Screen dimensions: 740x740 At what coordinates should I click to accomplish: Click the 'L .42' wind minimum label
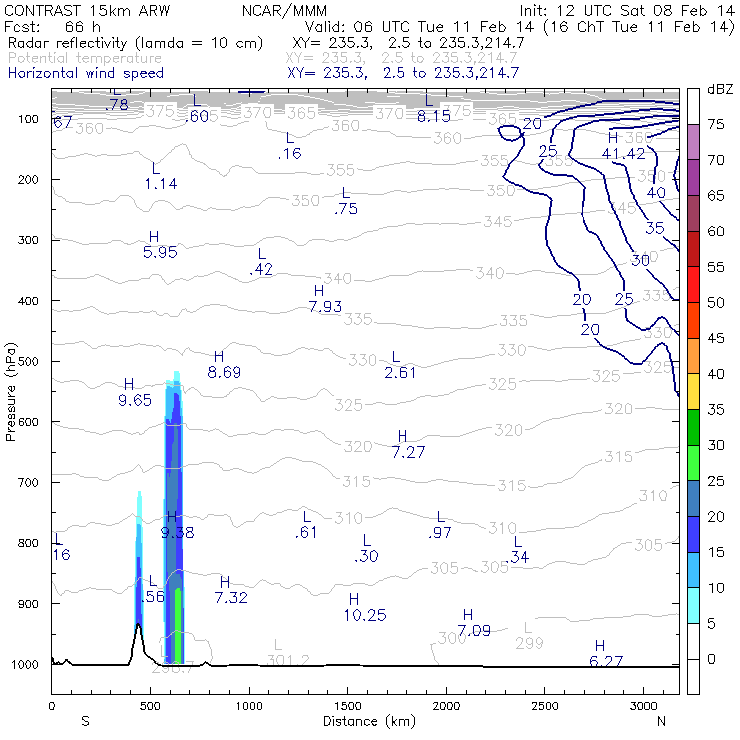[x=261, y=261]
